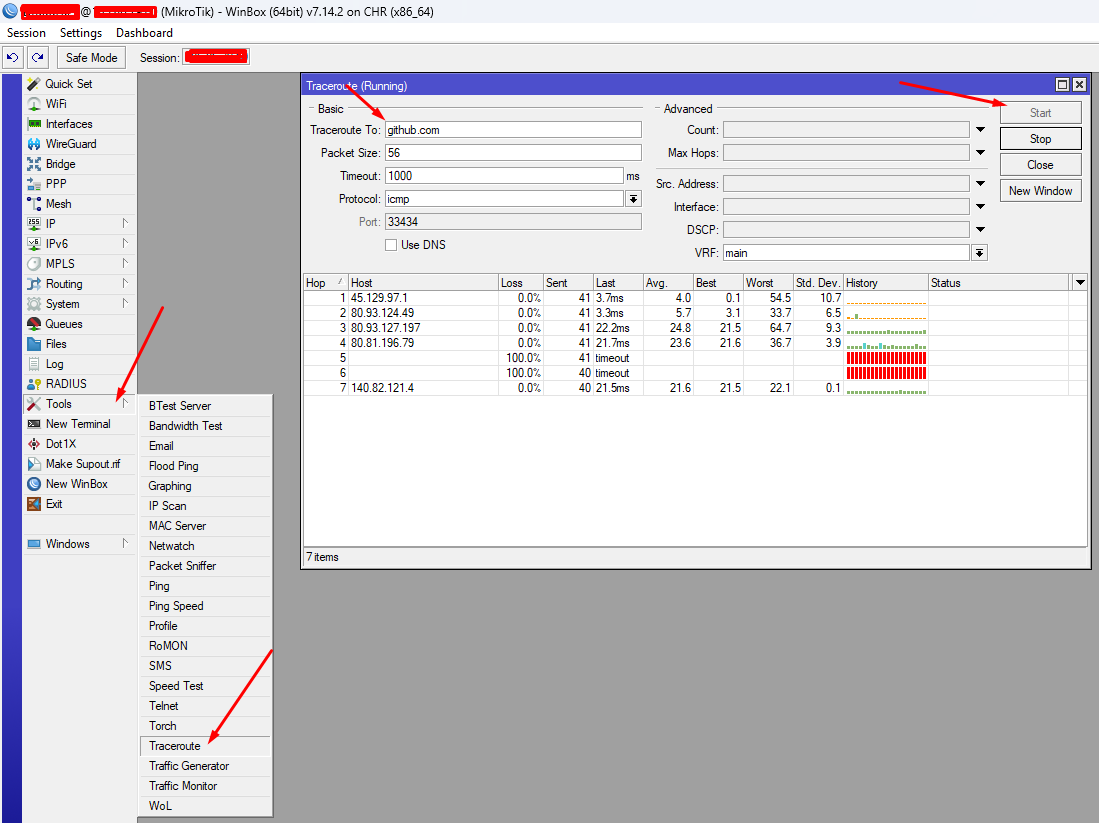Image resolution: width=1099 pixels, height=823 pixels.
Task: Open Mesh icon in sidebar
Action: tap(34, 204)
